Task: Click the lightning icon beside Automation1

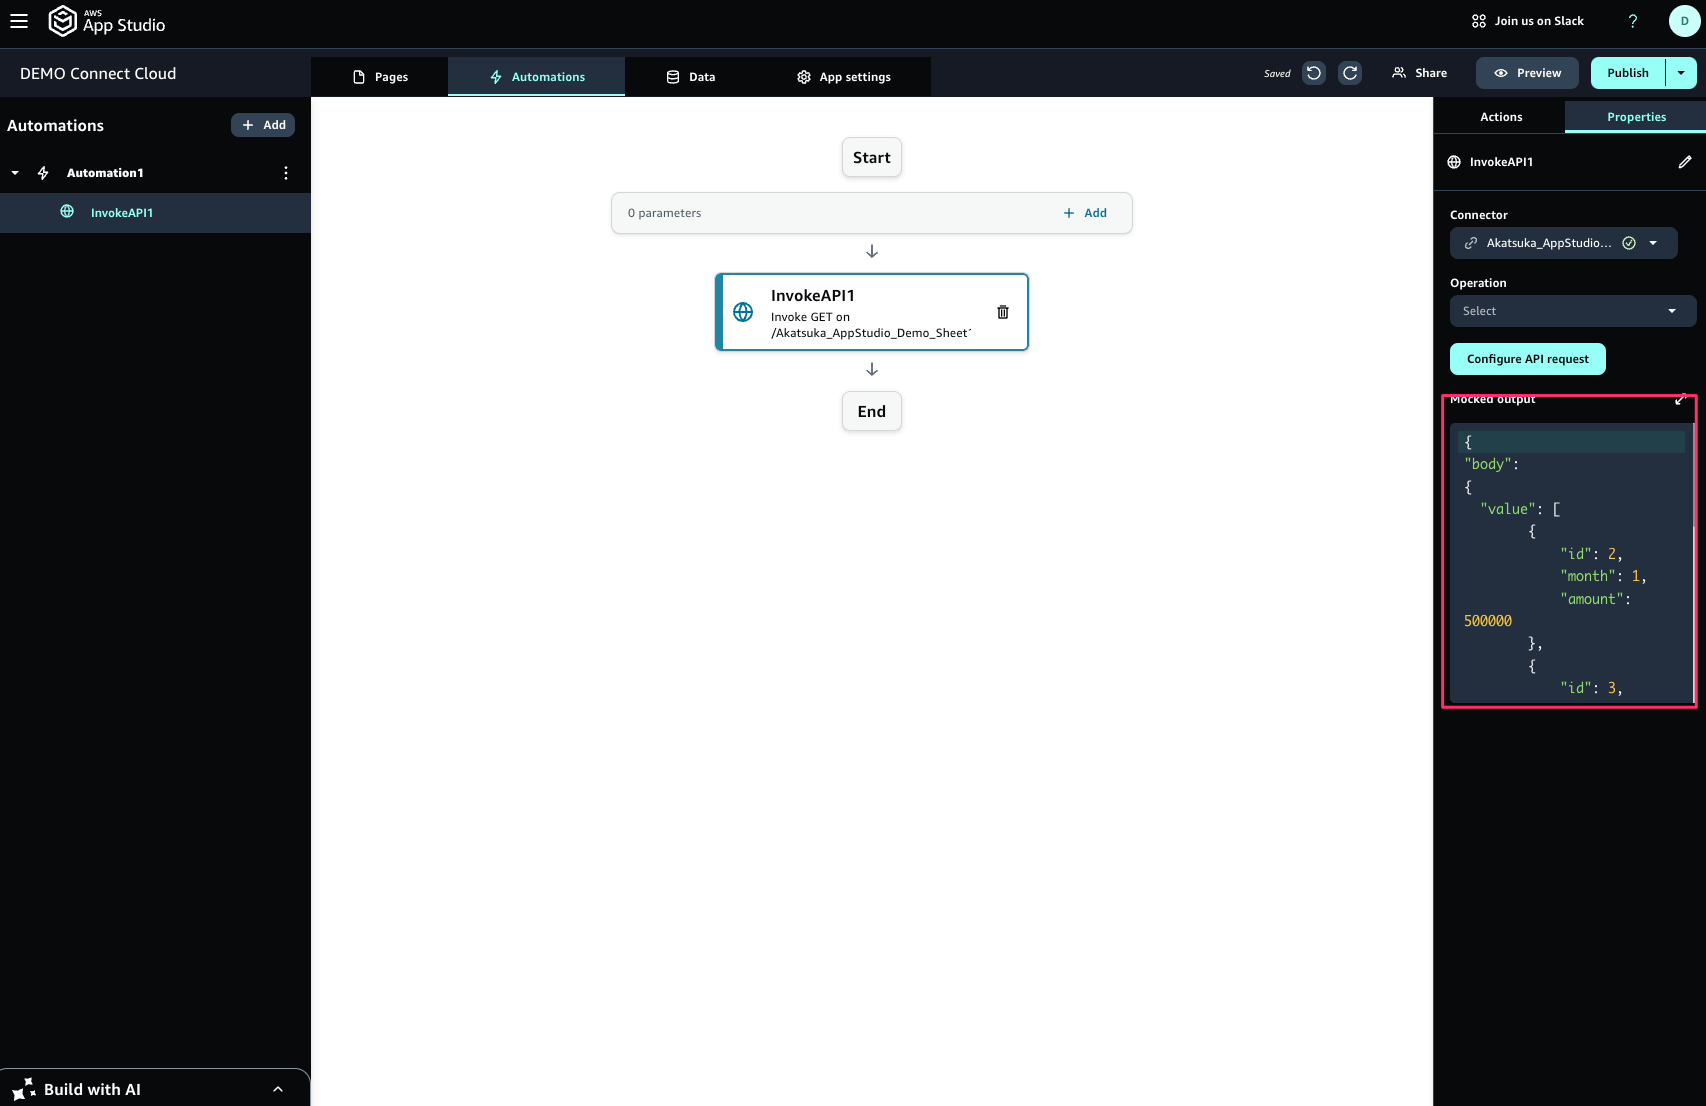Action: point(43,173)
